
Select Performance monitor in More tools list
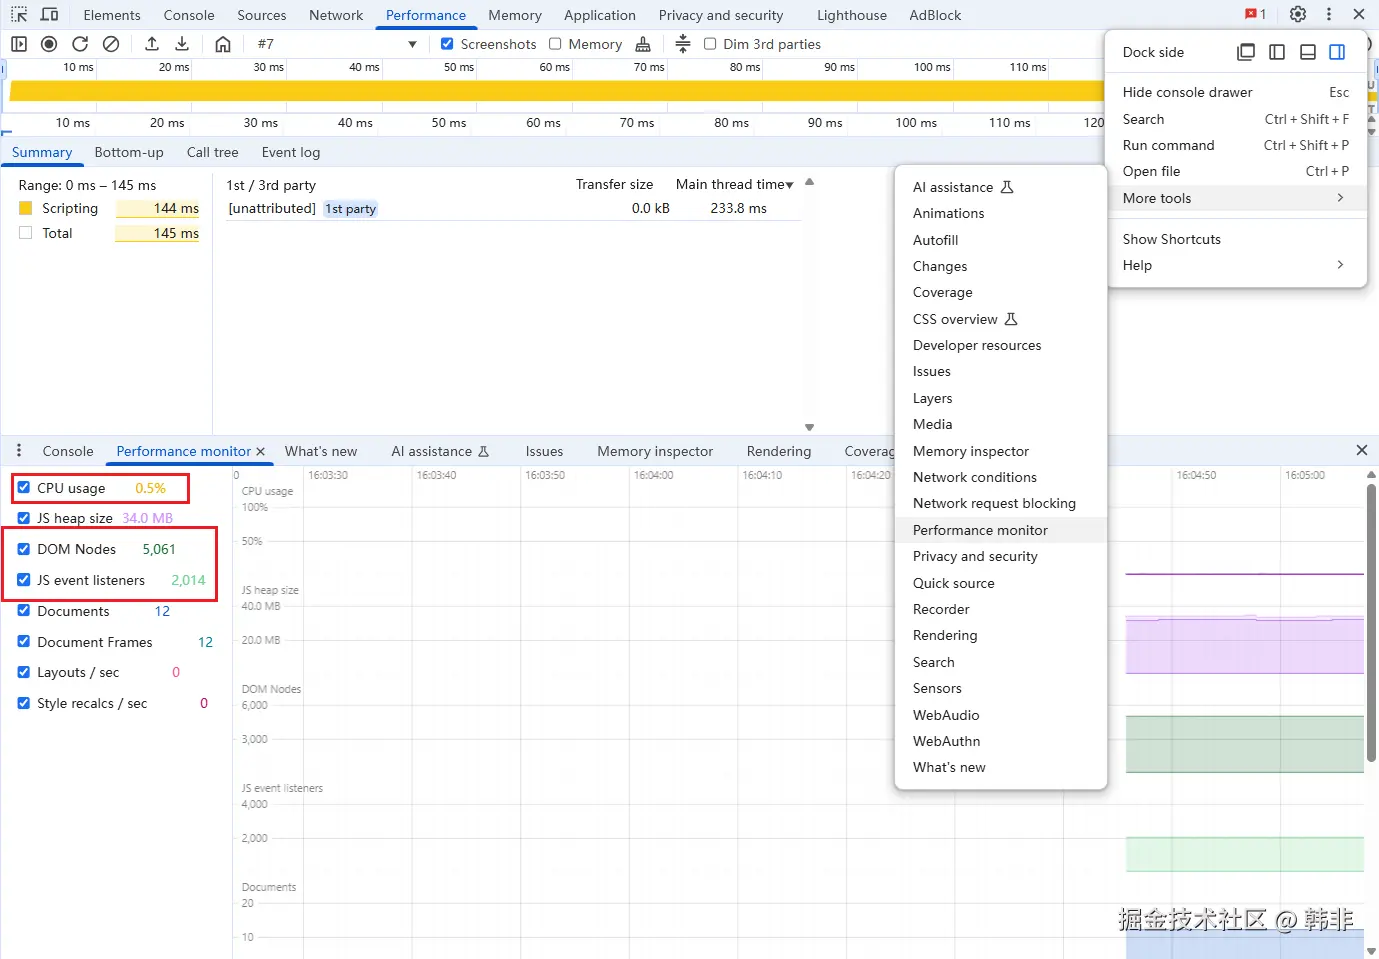1000,530
